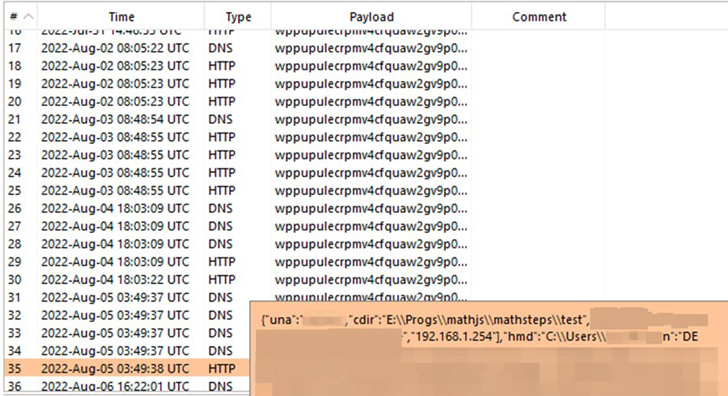Sort by the Payload column header

(x=371, y=17)
